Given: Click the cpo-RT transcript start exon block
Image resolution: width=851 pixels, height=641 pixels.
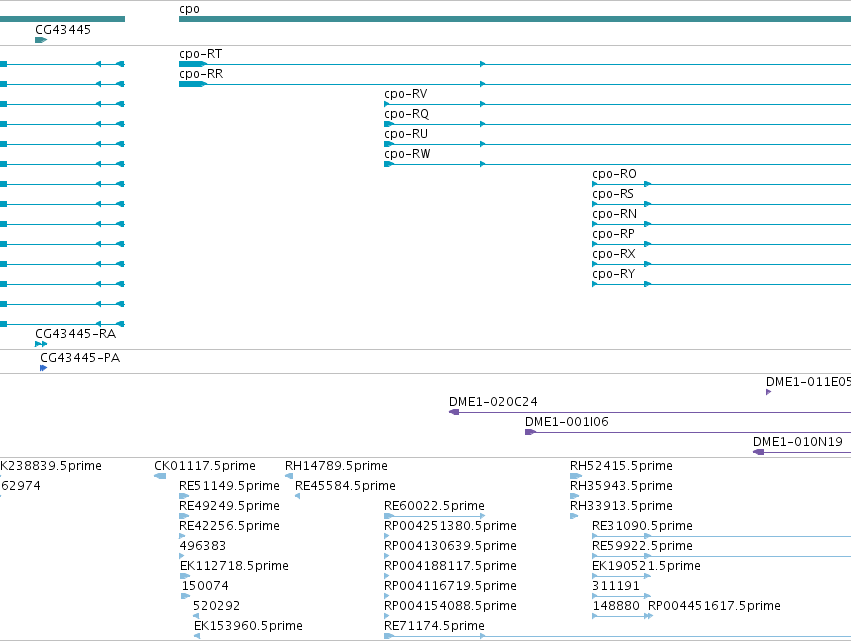Looking at the screenshot, I should point(193,64).
